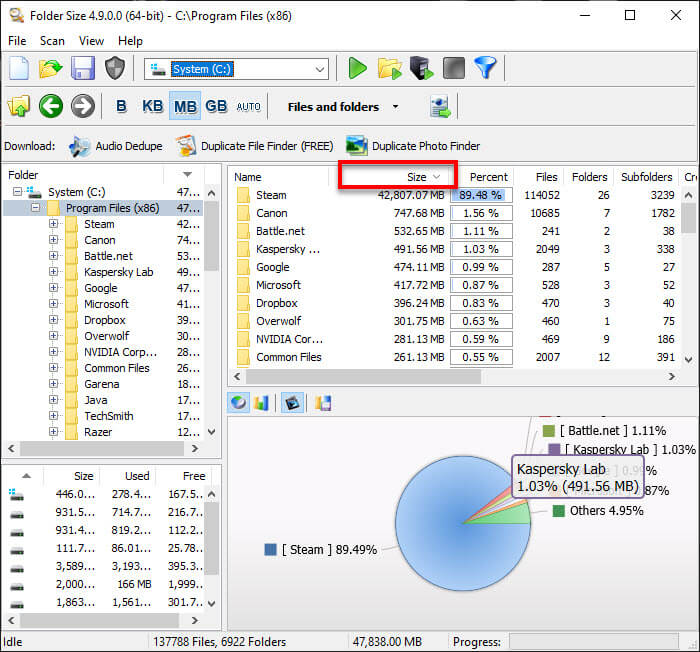Select Java in the folder tree
The width and height of the screenshot is (700, 652).
[96, 400]
